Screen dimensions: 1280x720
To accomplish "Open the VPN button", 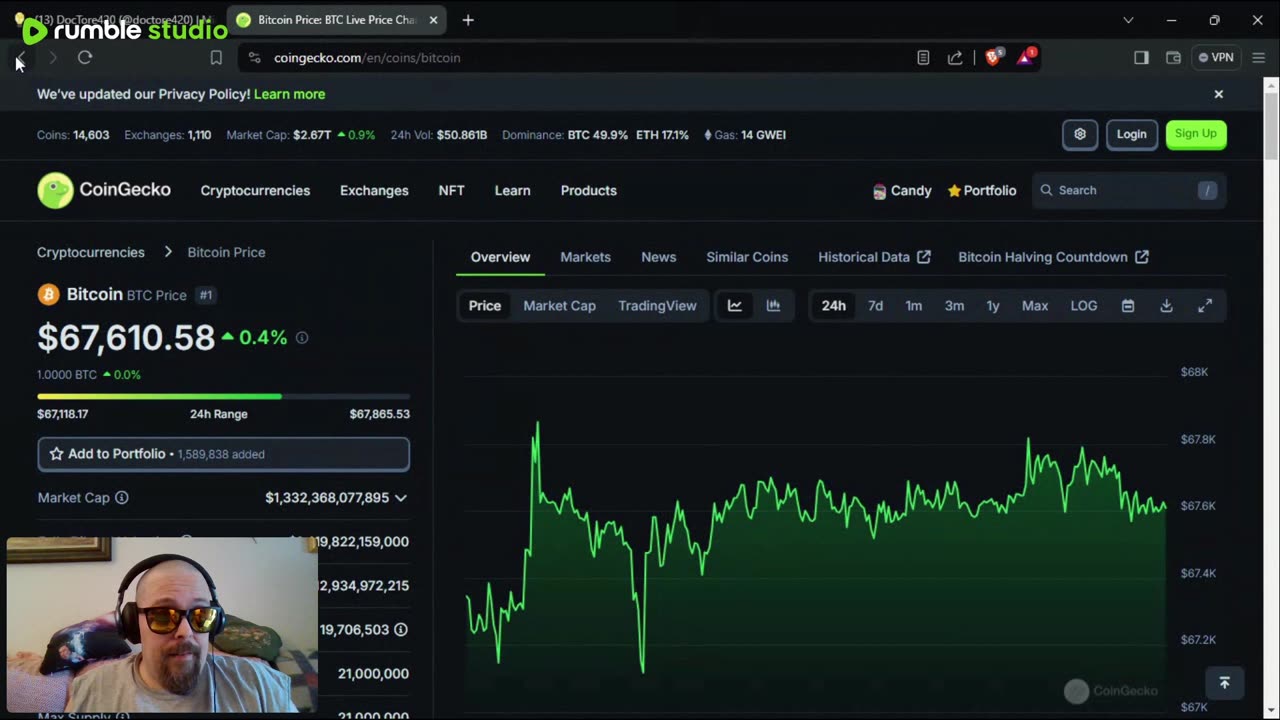I will pos(1216,58).
